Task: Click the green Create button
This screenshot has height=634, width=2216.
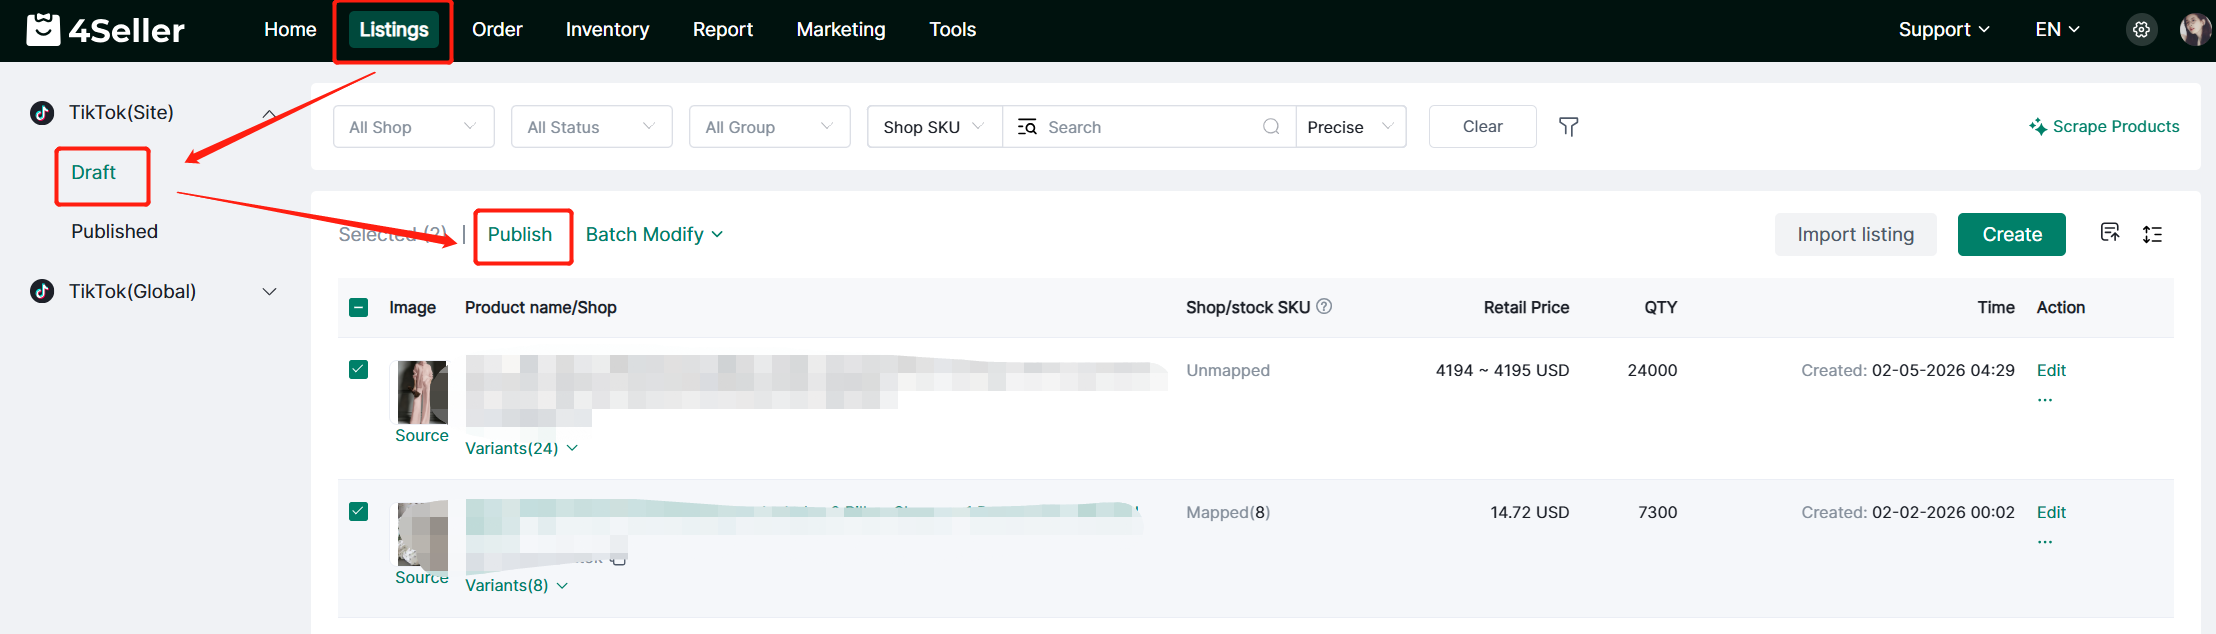Action: coord(2011,234)
